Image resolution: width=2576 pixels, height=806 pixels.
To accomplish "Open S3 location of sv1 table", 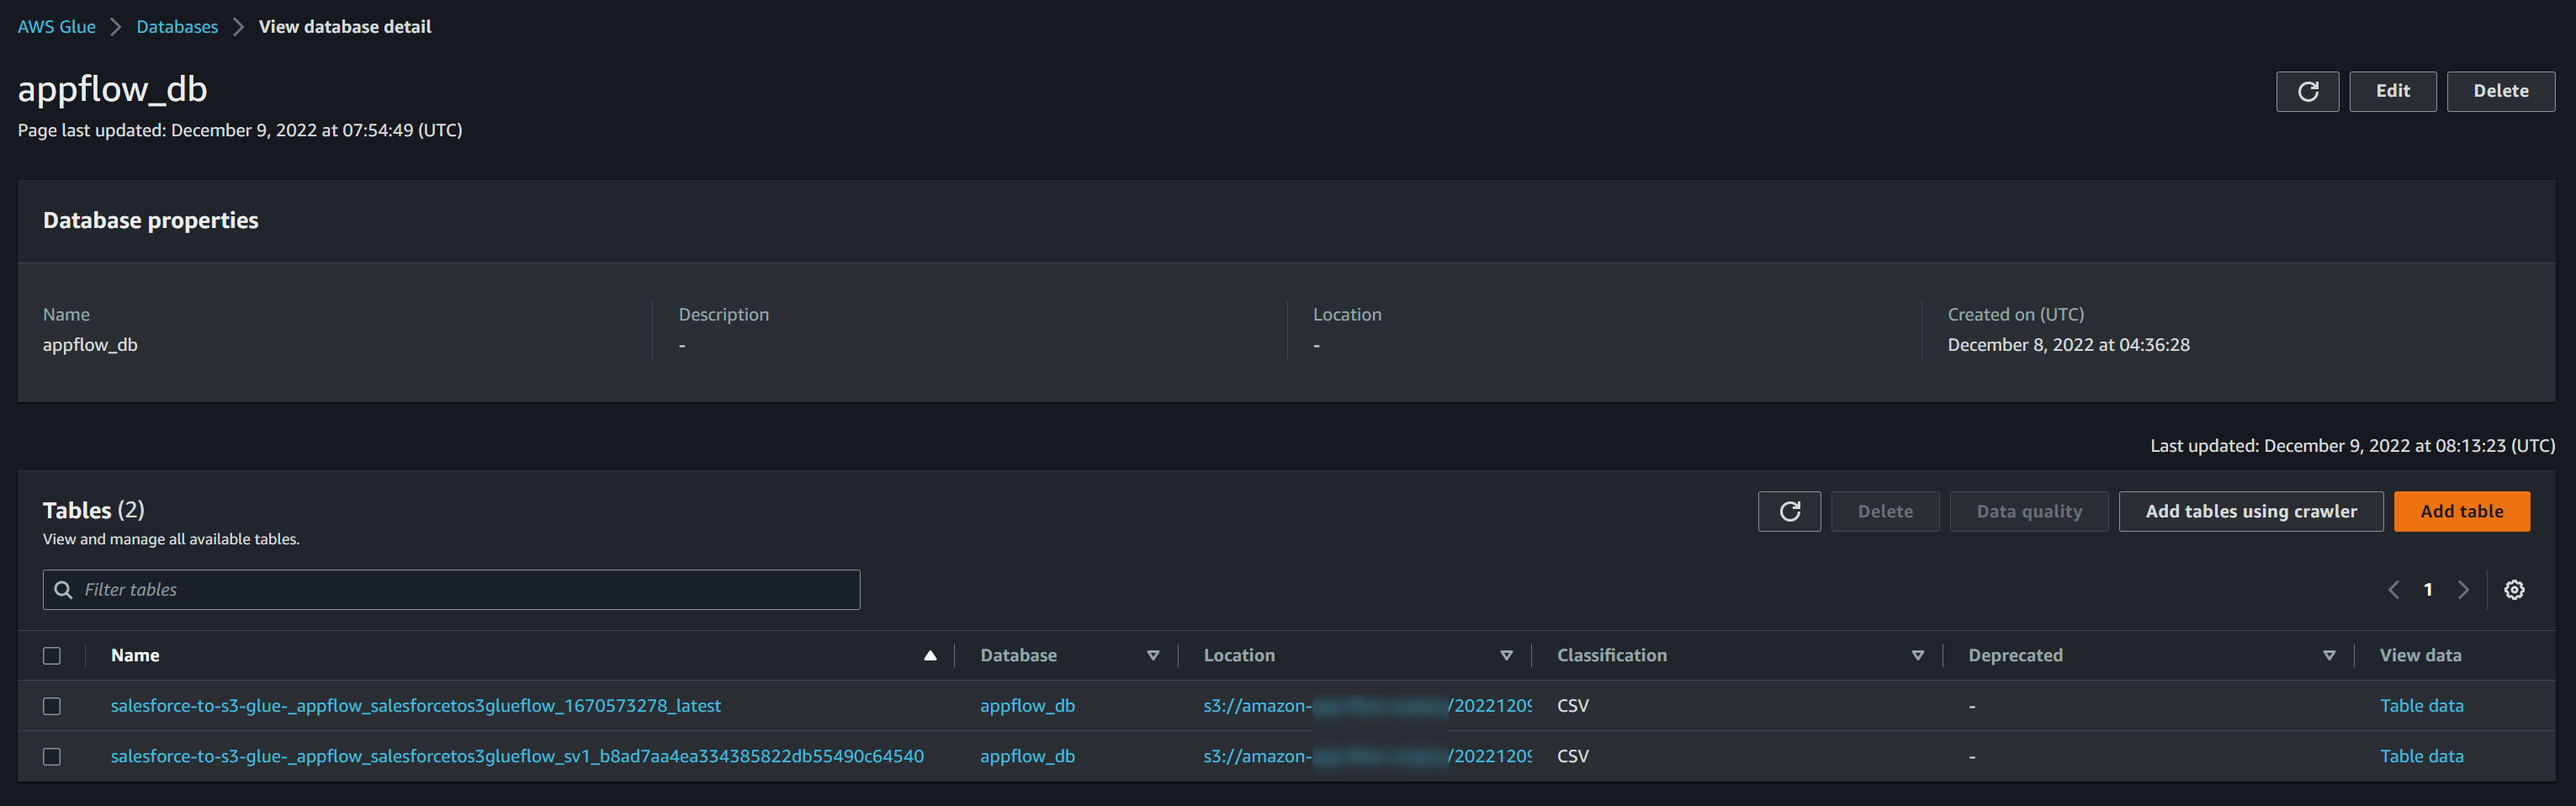I will 1367,757.
